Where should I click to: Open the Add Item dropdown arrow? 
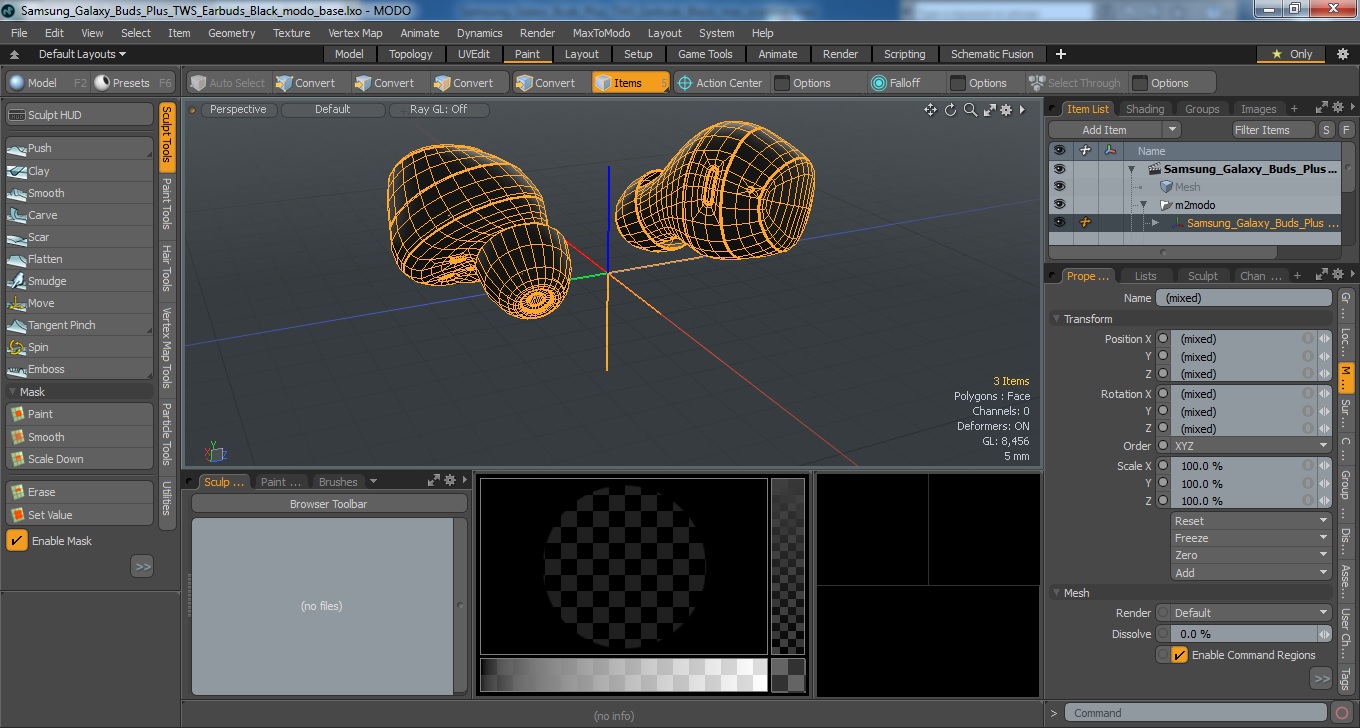[1171, 130]
